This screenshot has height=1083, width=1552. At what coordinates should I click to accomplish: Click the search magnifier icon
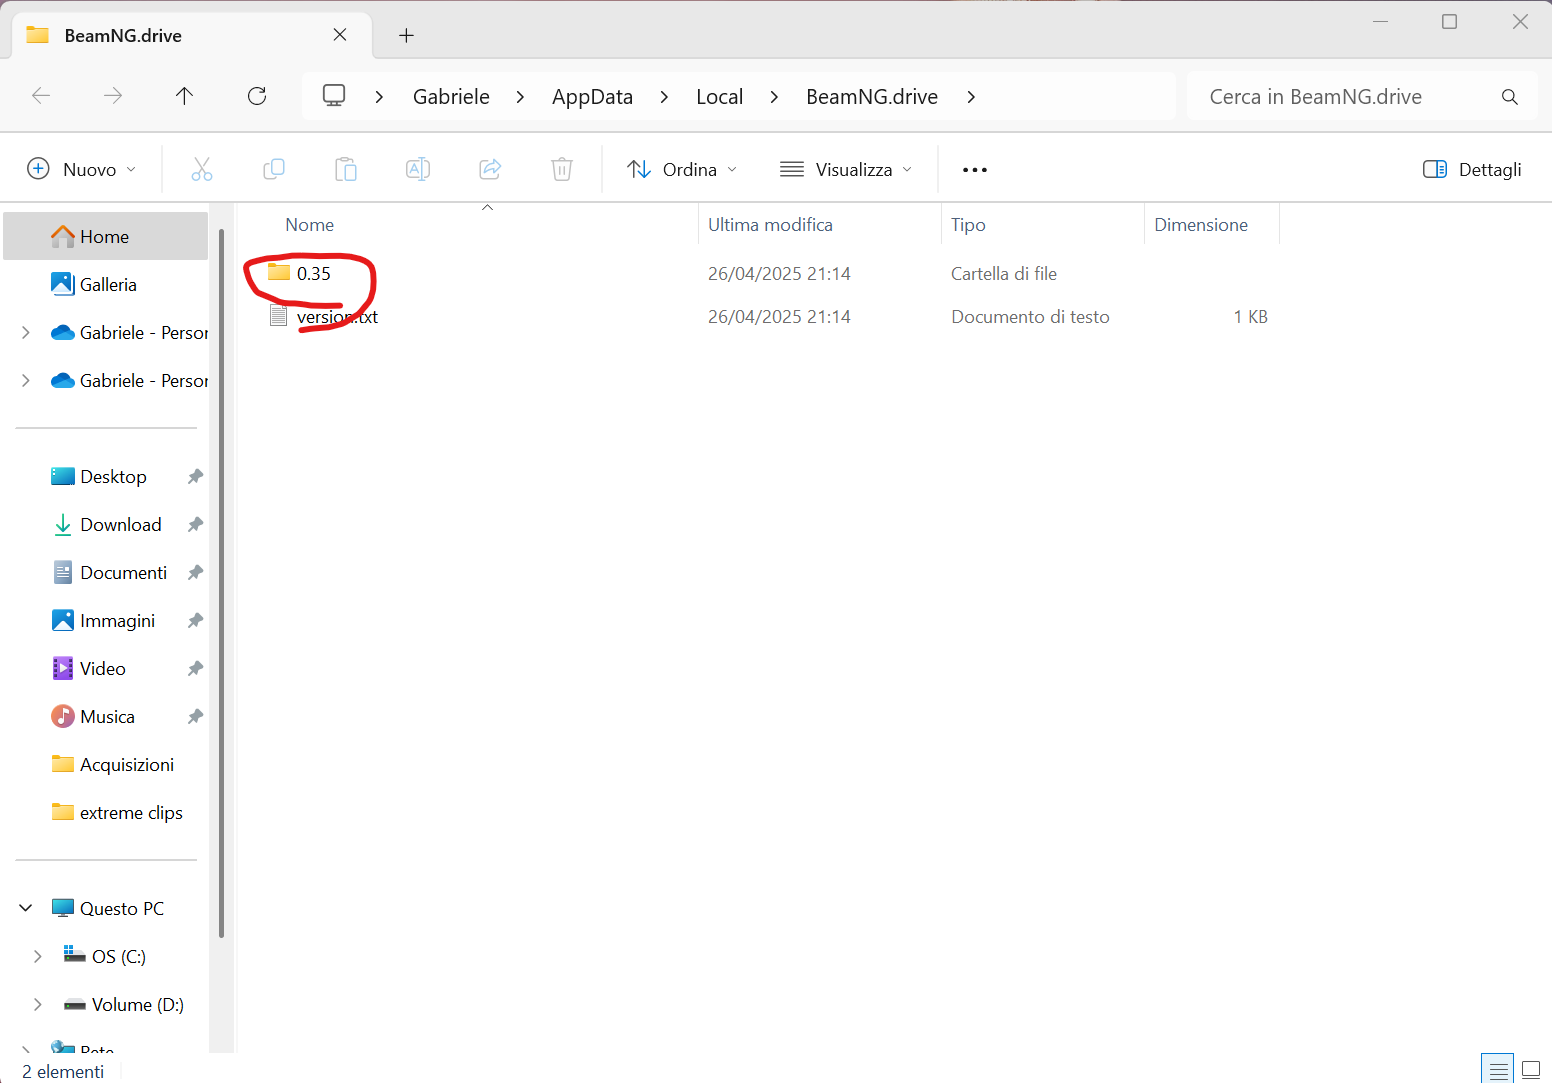pyautogui.click(x=1510, y=97)
